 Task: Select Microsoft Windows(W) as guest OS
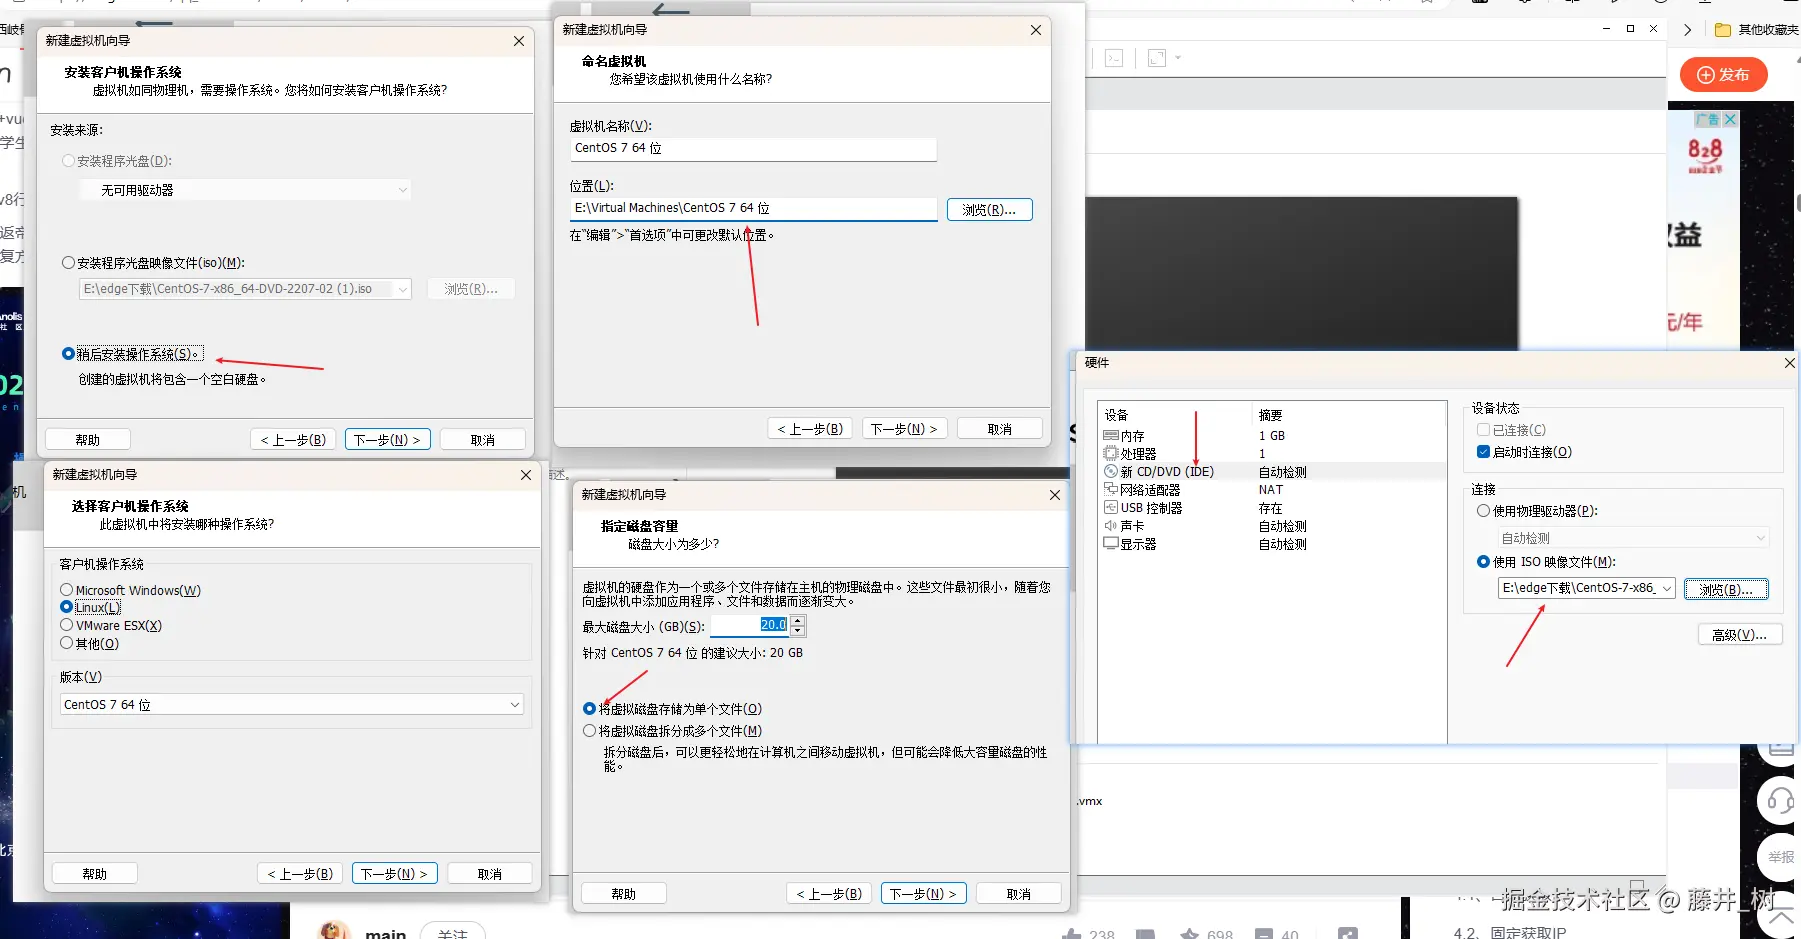click(x=67, y=590)
